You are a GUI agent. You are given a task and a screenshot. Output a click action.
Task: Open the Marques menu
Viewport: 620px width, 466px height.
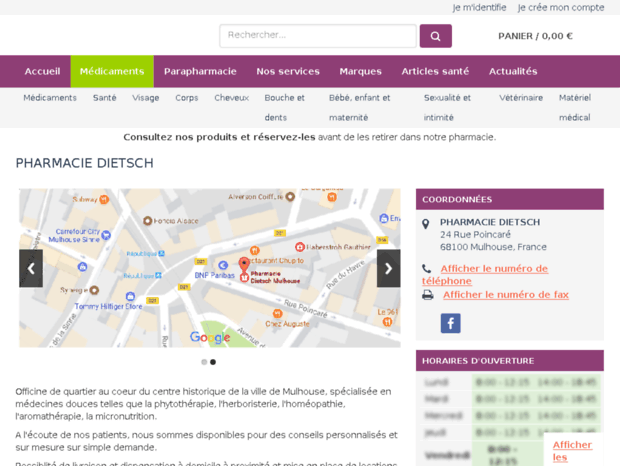pyautogui.click(x=360, y=72)
